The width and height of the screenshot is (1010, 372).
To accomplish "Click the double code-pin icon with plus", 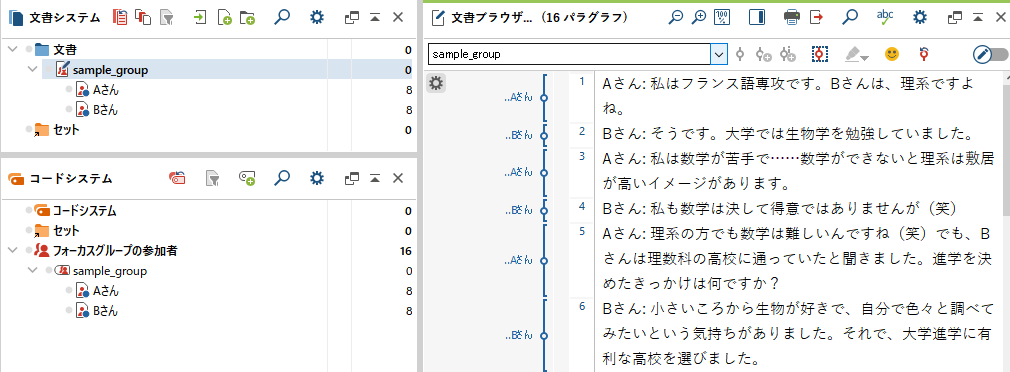I will 788,55.
